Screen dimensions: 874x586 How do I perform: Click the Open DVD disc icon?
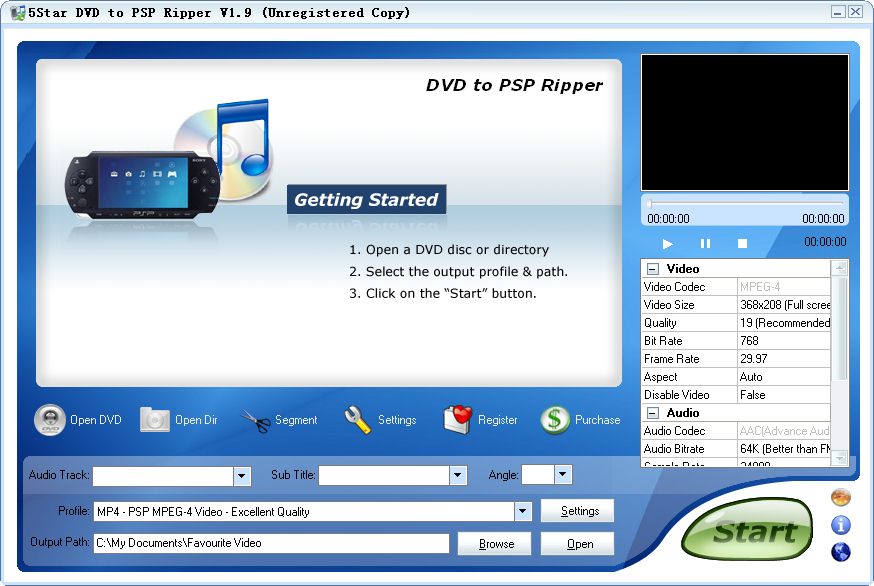(x=50, y=420)
